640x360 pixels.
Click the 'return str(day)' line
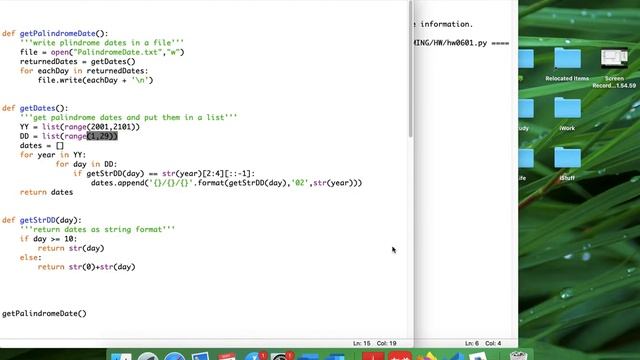(x=71, y=248)
